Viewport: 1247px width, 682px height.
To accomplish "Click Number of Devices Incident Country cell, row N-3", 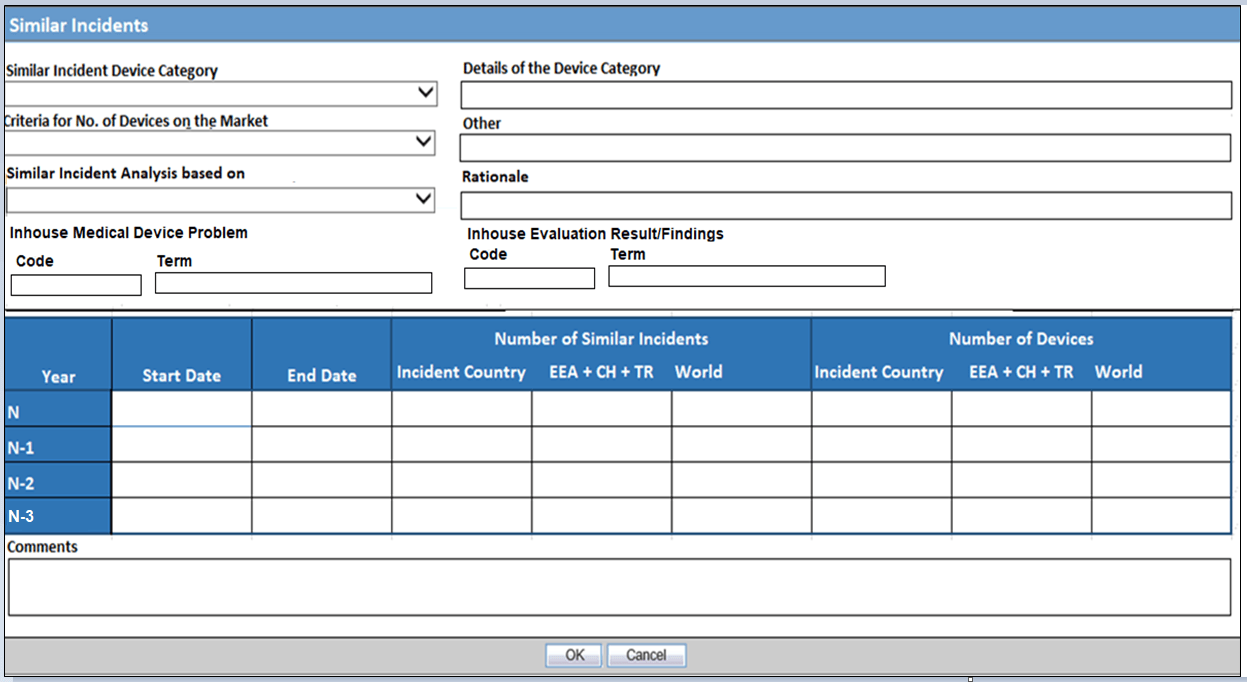I will click(881, 516).
